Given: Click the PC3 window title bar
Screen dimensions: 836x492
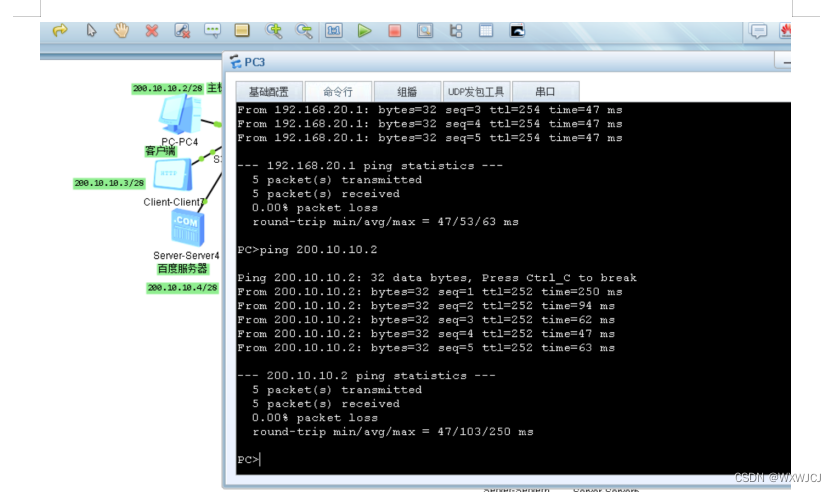Looking at the screenshot, I should [507, 62].
